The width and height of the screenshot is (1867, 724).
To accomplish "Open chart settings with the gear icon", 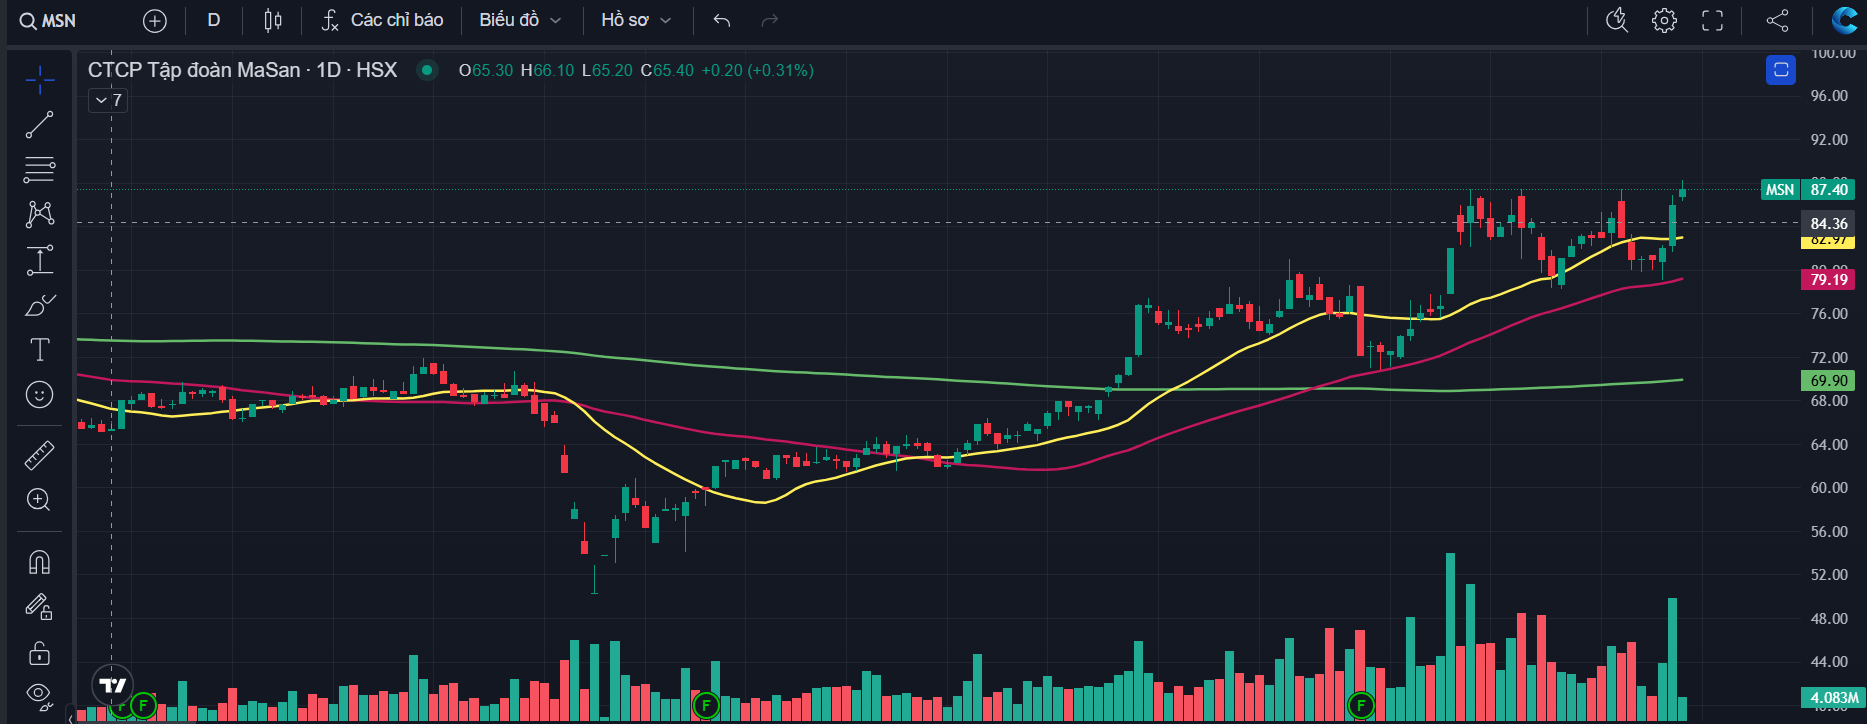I will (1664, 20).
